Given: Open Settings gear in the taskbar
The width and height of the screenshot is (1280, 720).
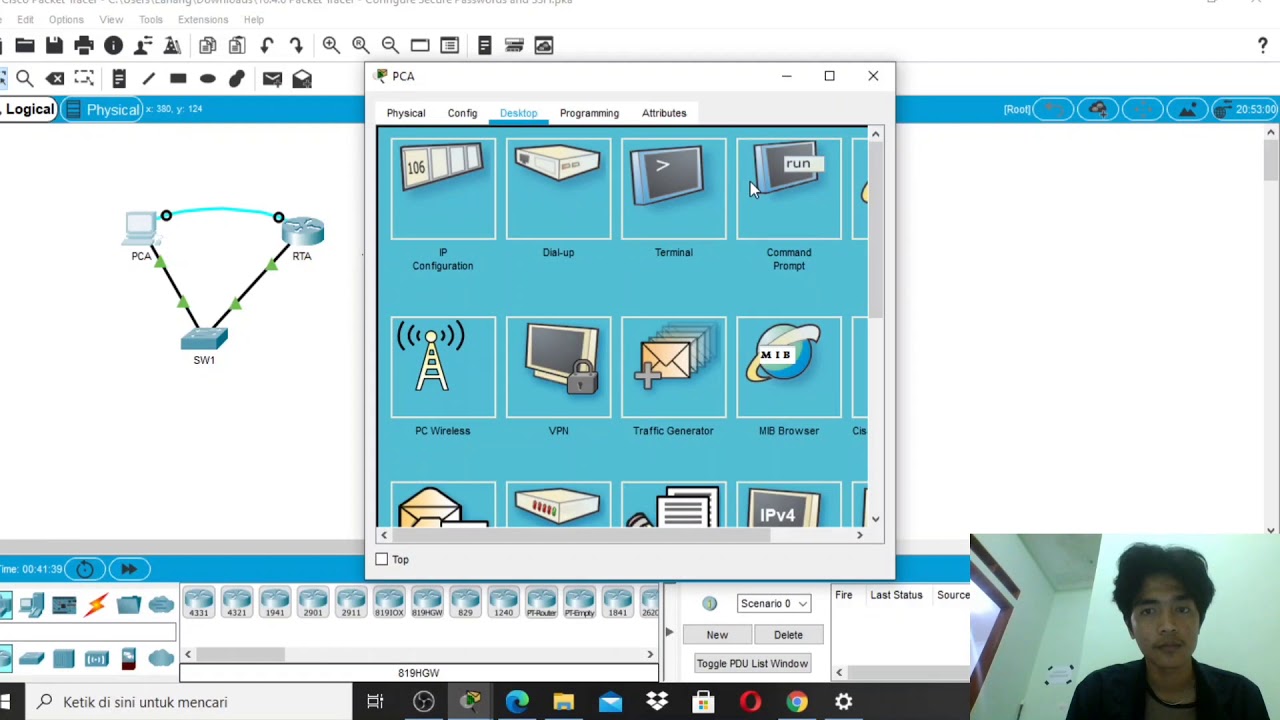Looking at the screenshot, I should (843, 702).
